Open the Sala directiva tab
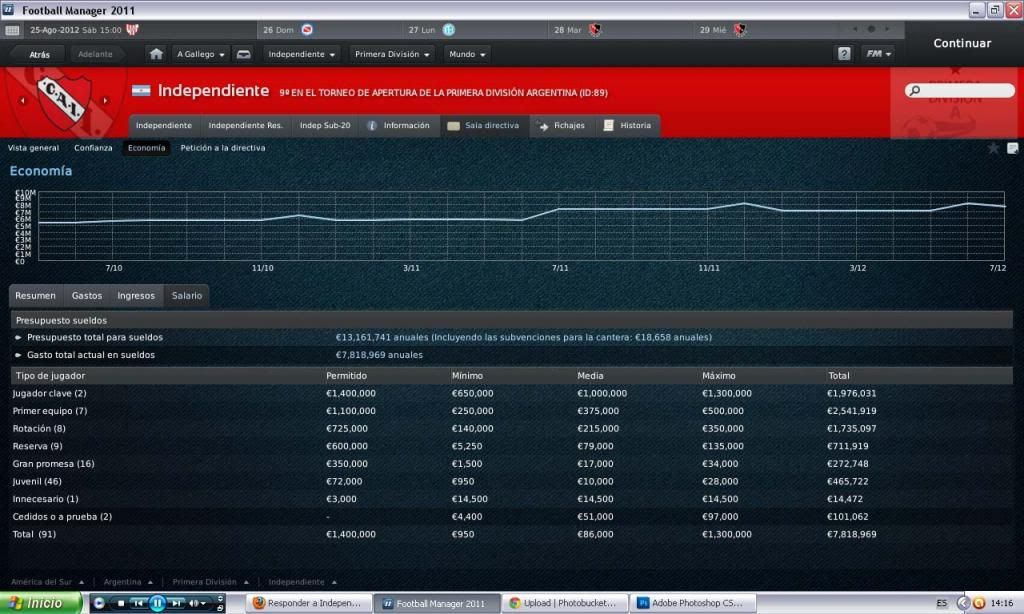1024x614 pixels. point(483,125)
